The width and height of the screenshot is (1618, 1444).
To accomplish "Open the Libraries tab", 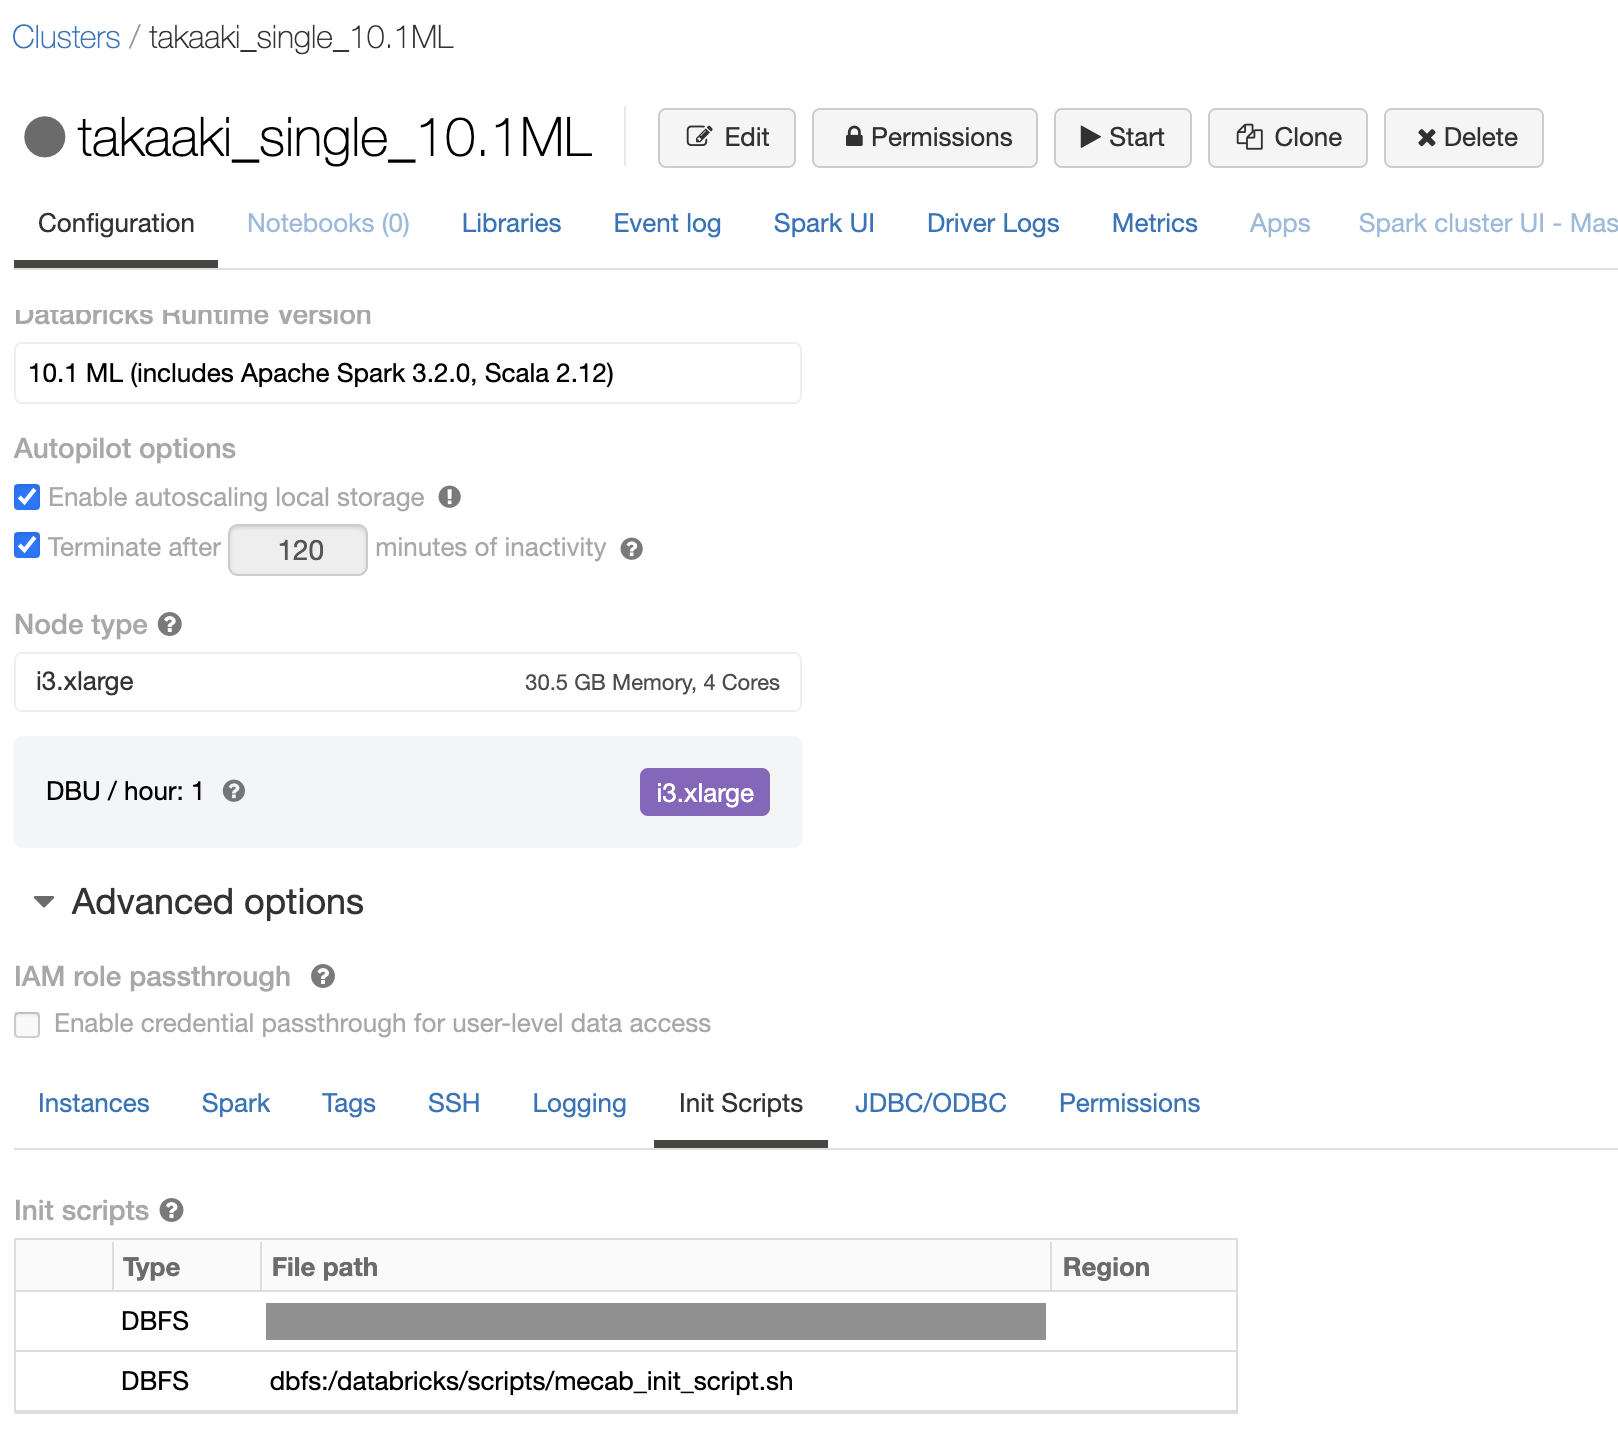I will [511, 223].
